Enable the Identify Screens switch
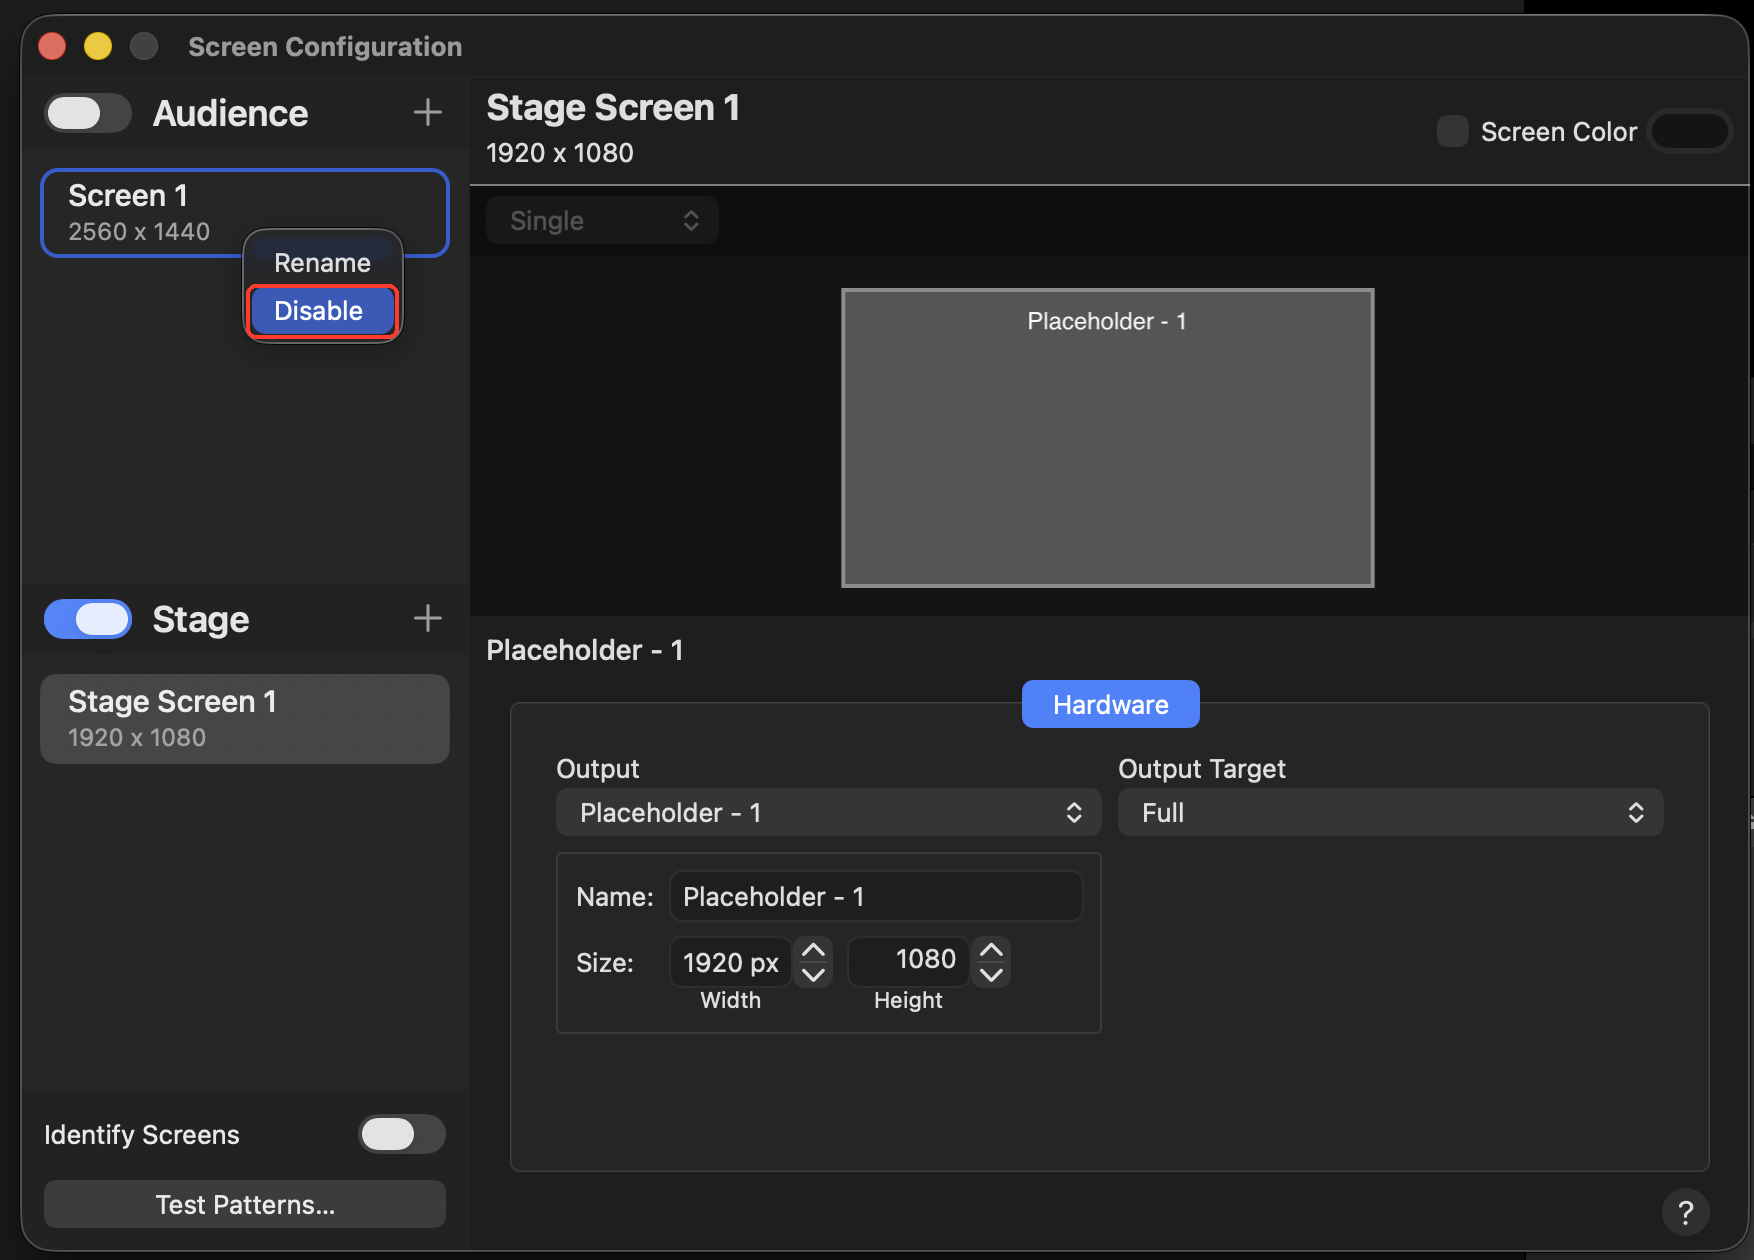 click(x=402, y=1134)
